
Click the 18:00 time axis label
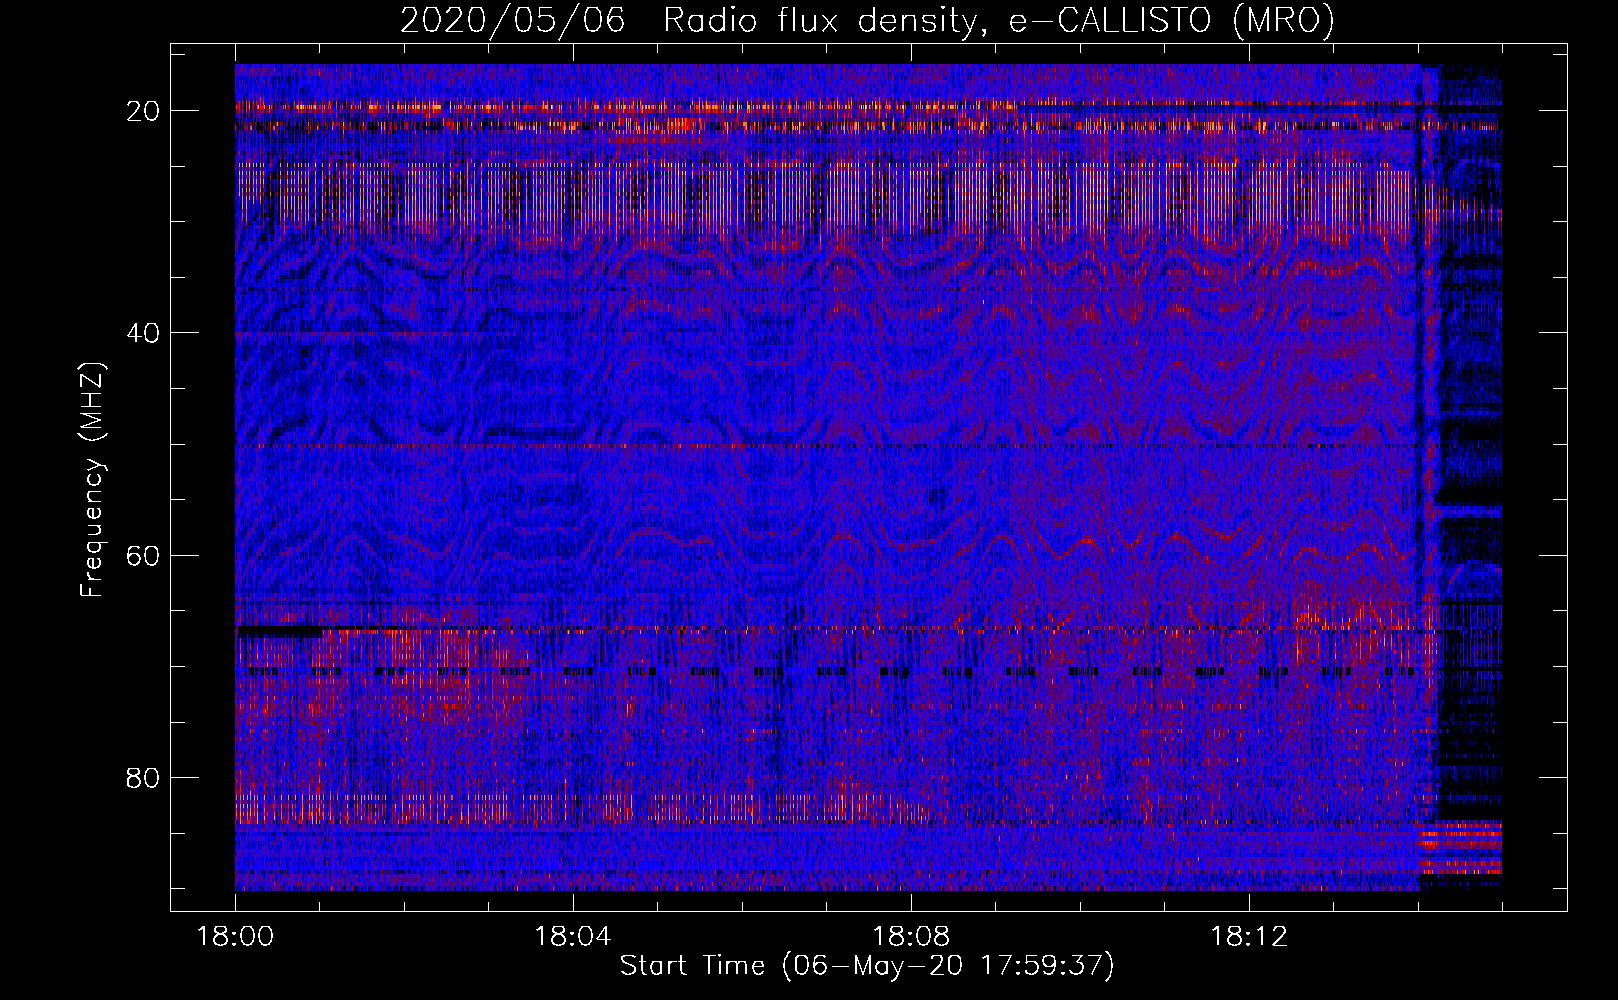(x=235, y=937)
